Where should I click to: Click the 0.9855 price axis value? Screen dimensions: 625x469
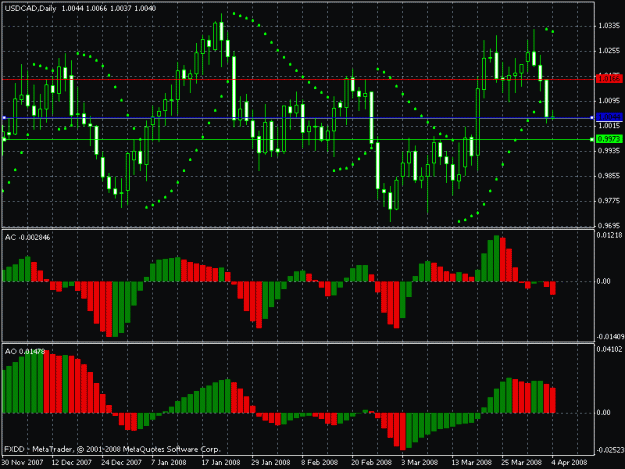pos(609,176)
